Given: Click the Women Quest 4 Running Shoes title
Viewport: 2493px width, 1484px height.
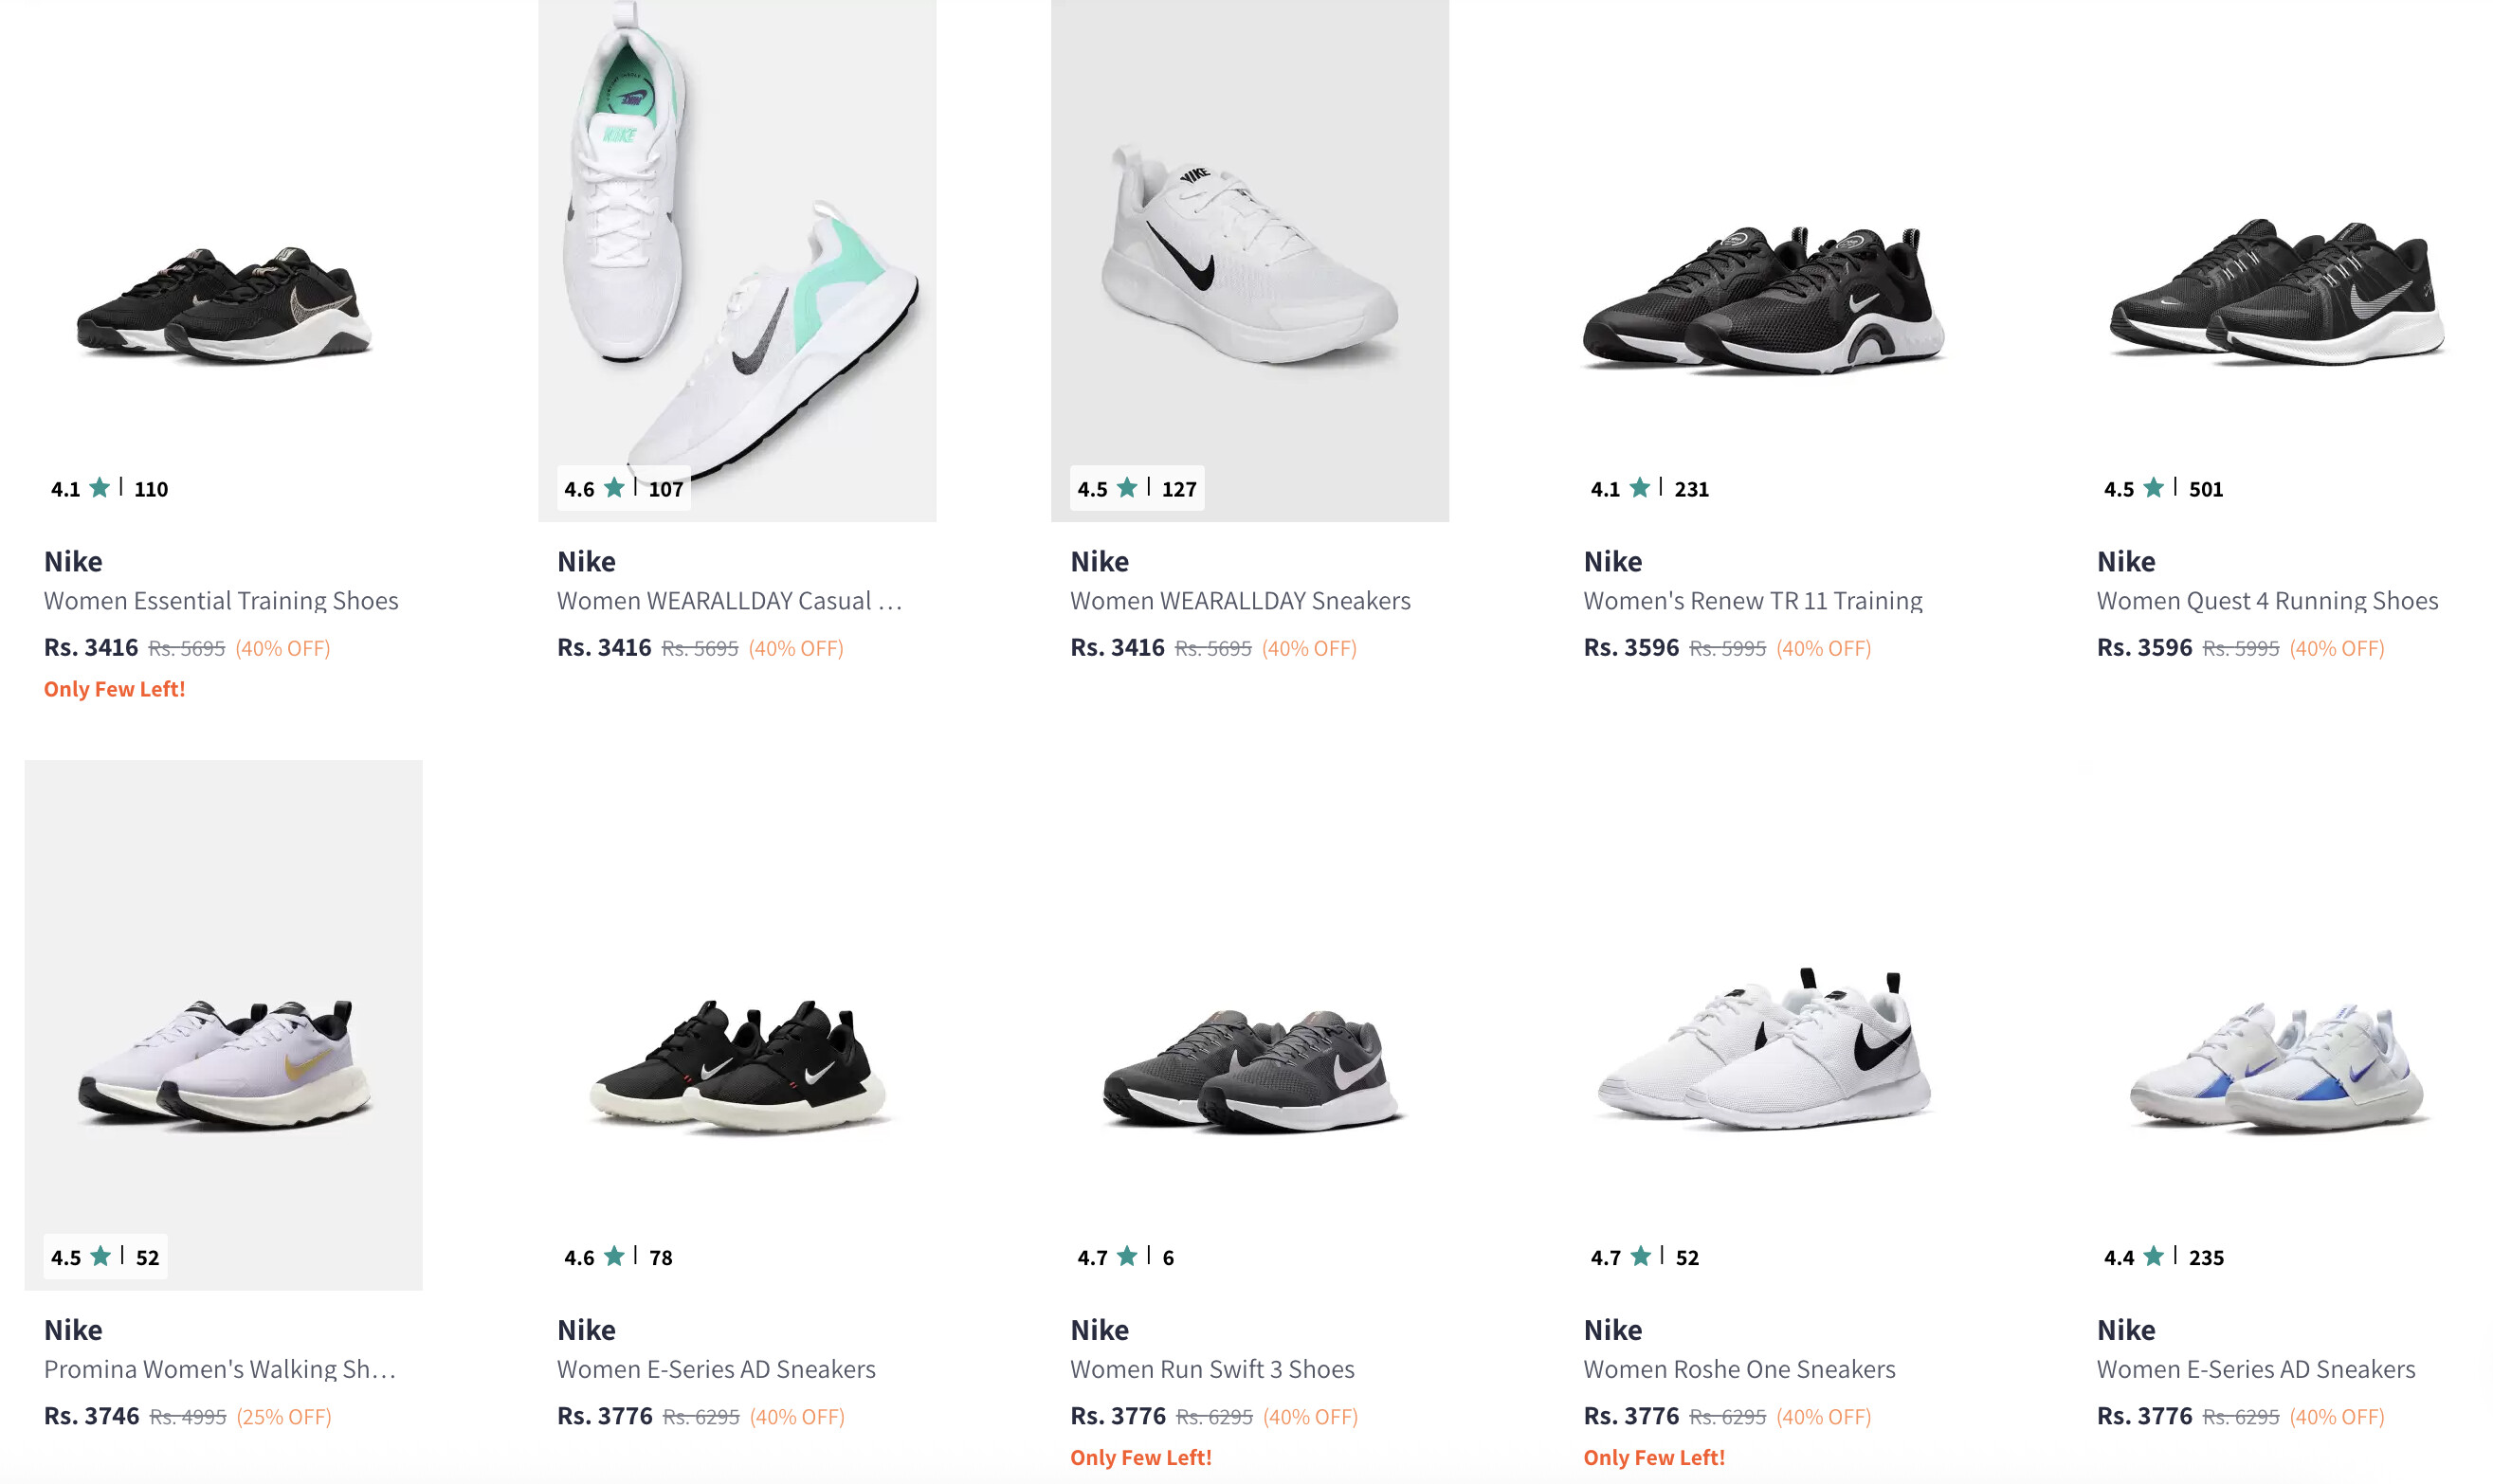Looking at the screenshot, I should point(2267,601).
